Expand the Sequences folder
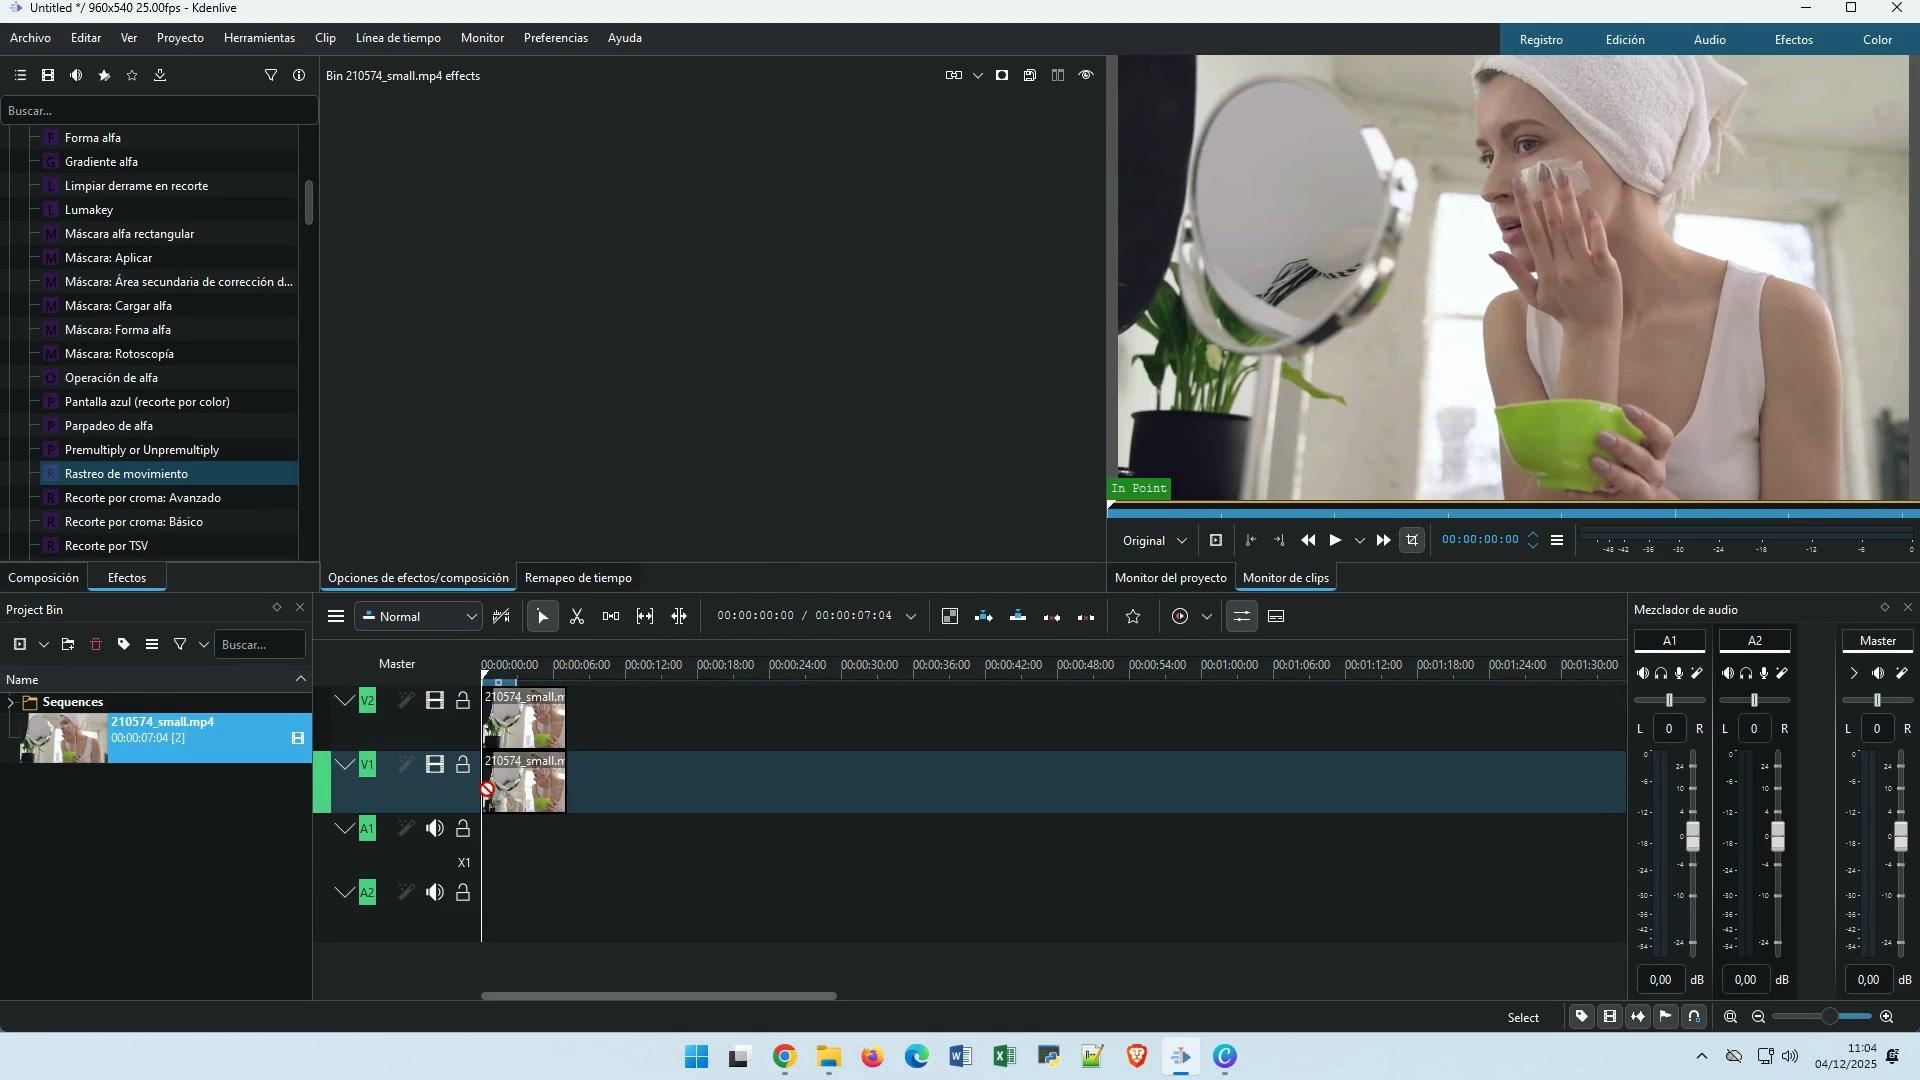 [11, 702]
